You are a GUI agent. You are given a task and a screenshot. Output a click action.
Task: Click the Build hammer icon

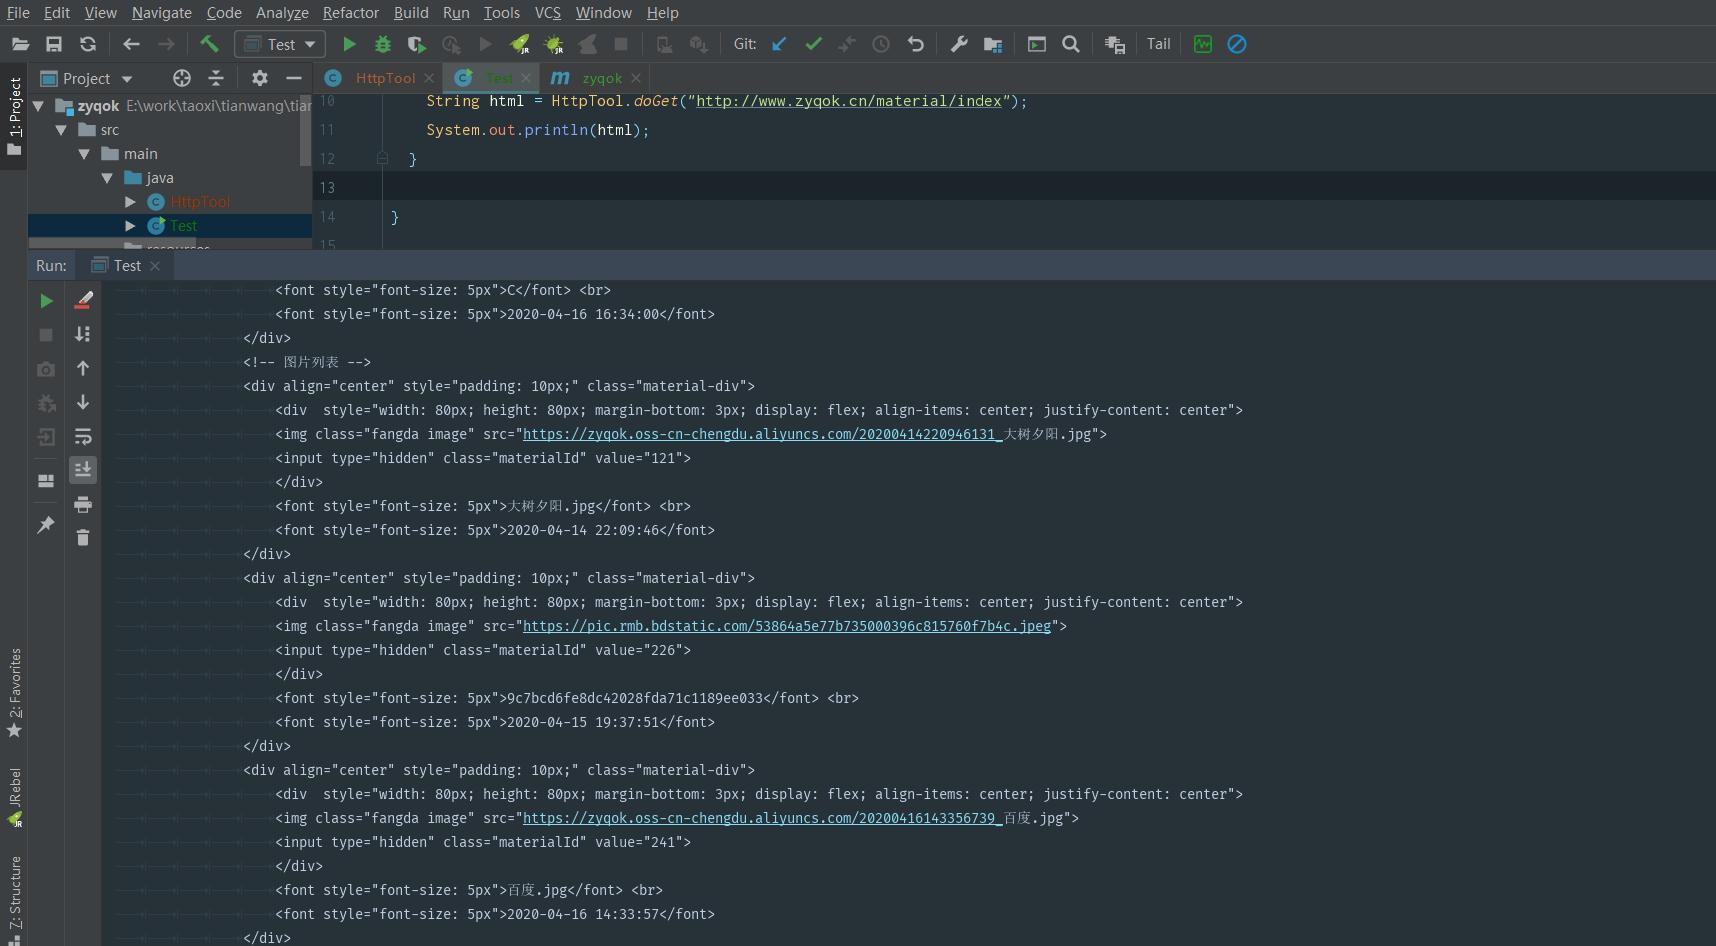coord(209,44)
